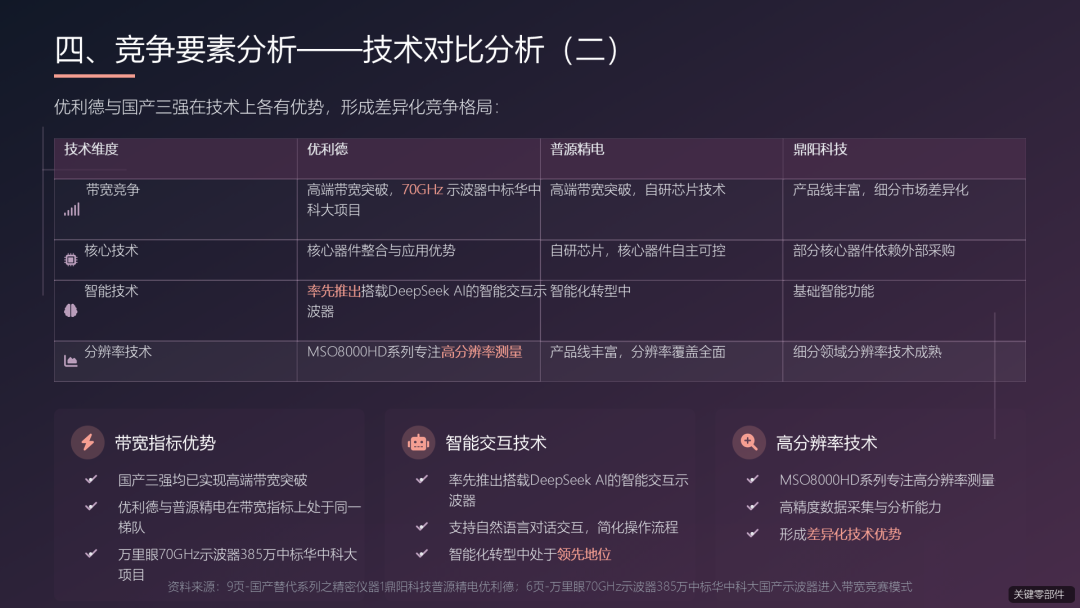Image resolution: width=1080 pixels, height=608 pixels.
Task: Select the brain icon beside 智能技术
Action: coord(70,311)
